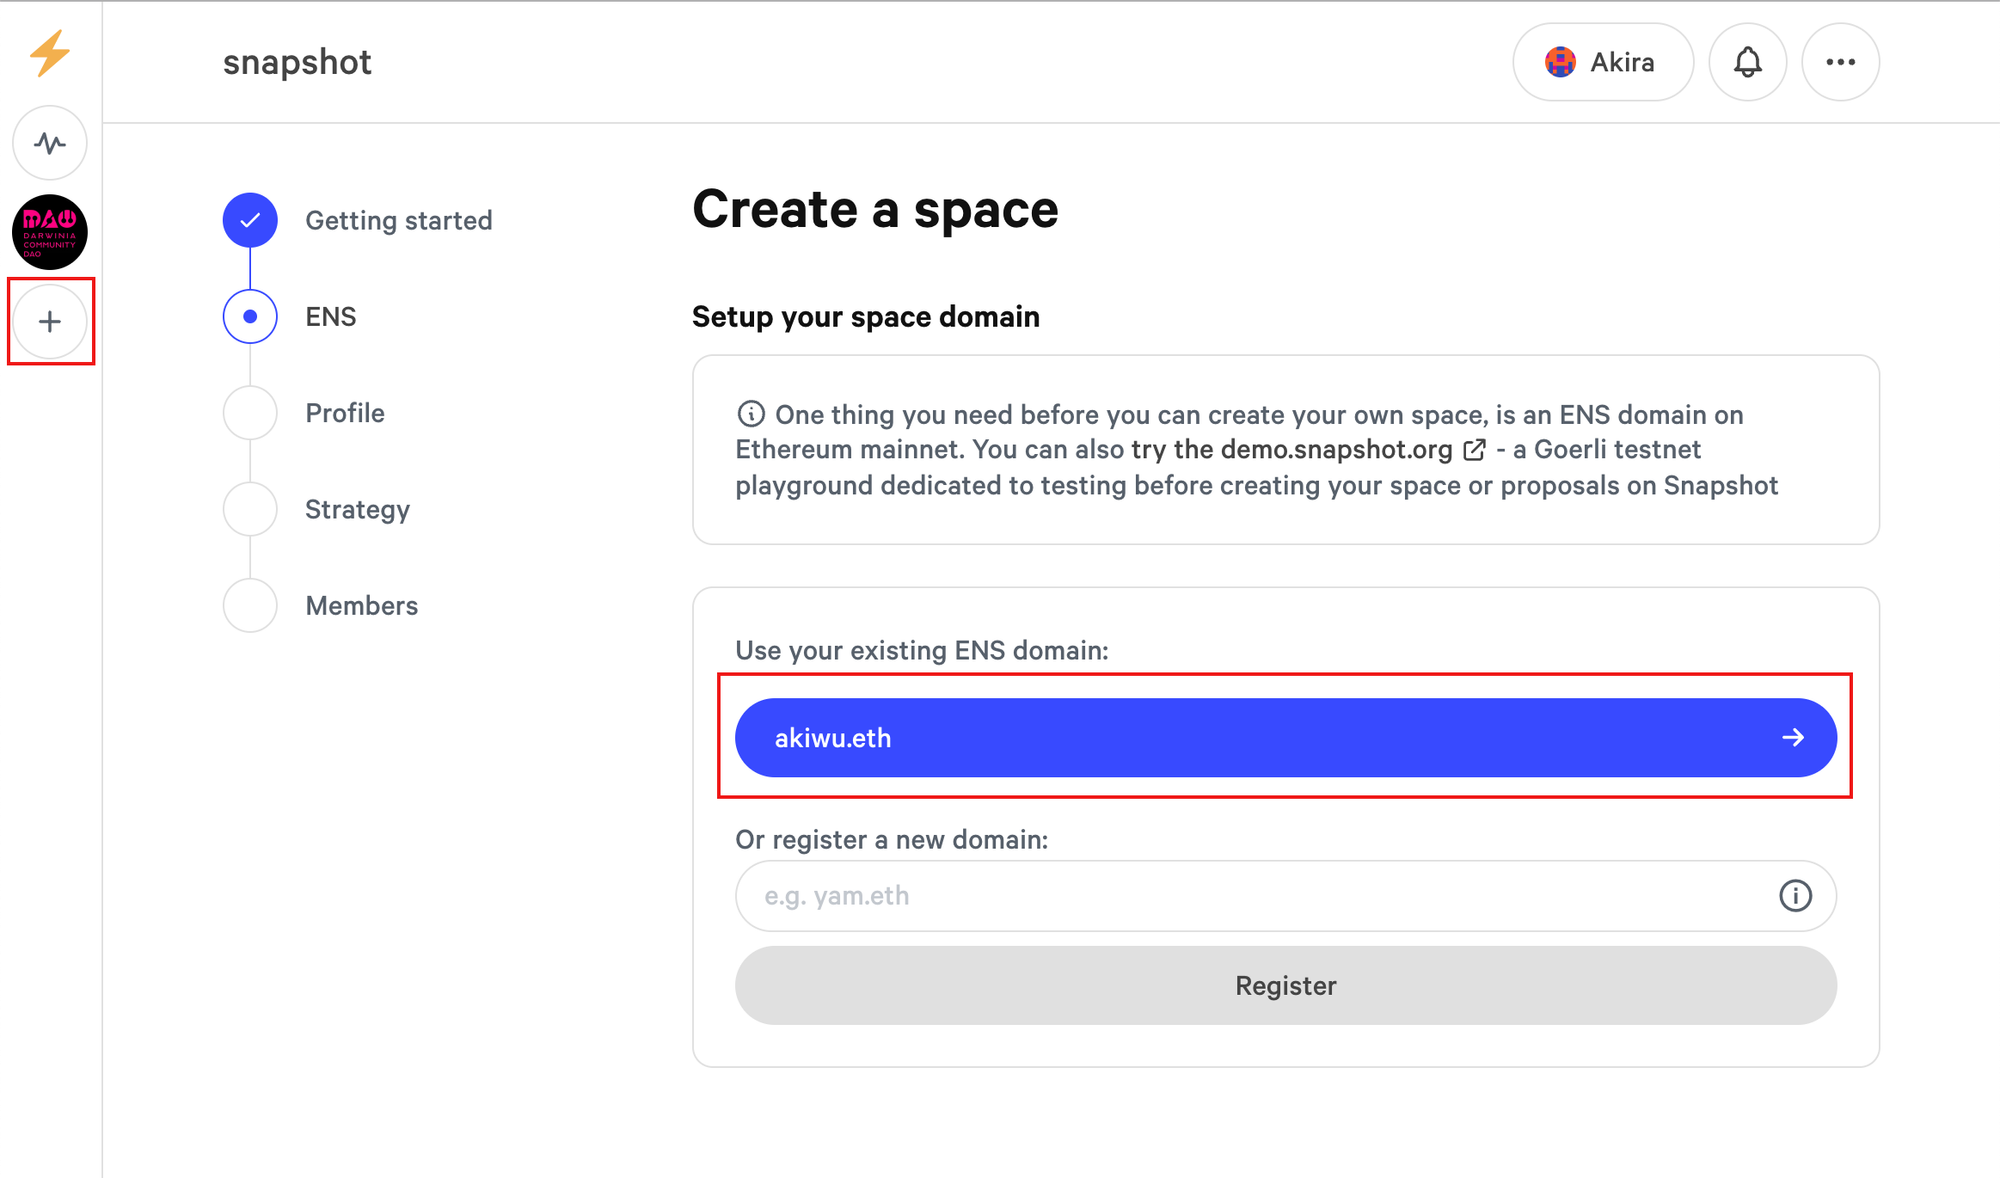The width and height of the screenshot is (2000, 1178).
Task: Open the notifications bell
Action: tap(1747, 62)
